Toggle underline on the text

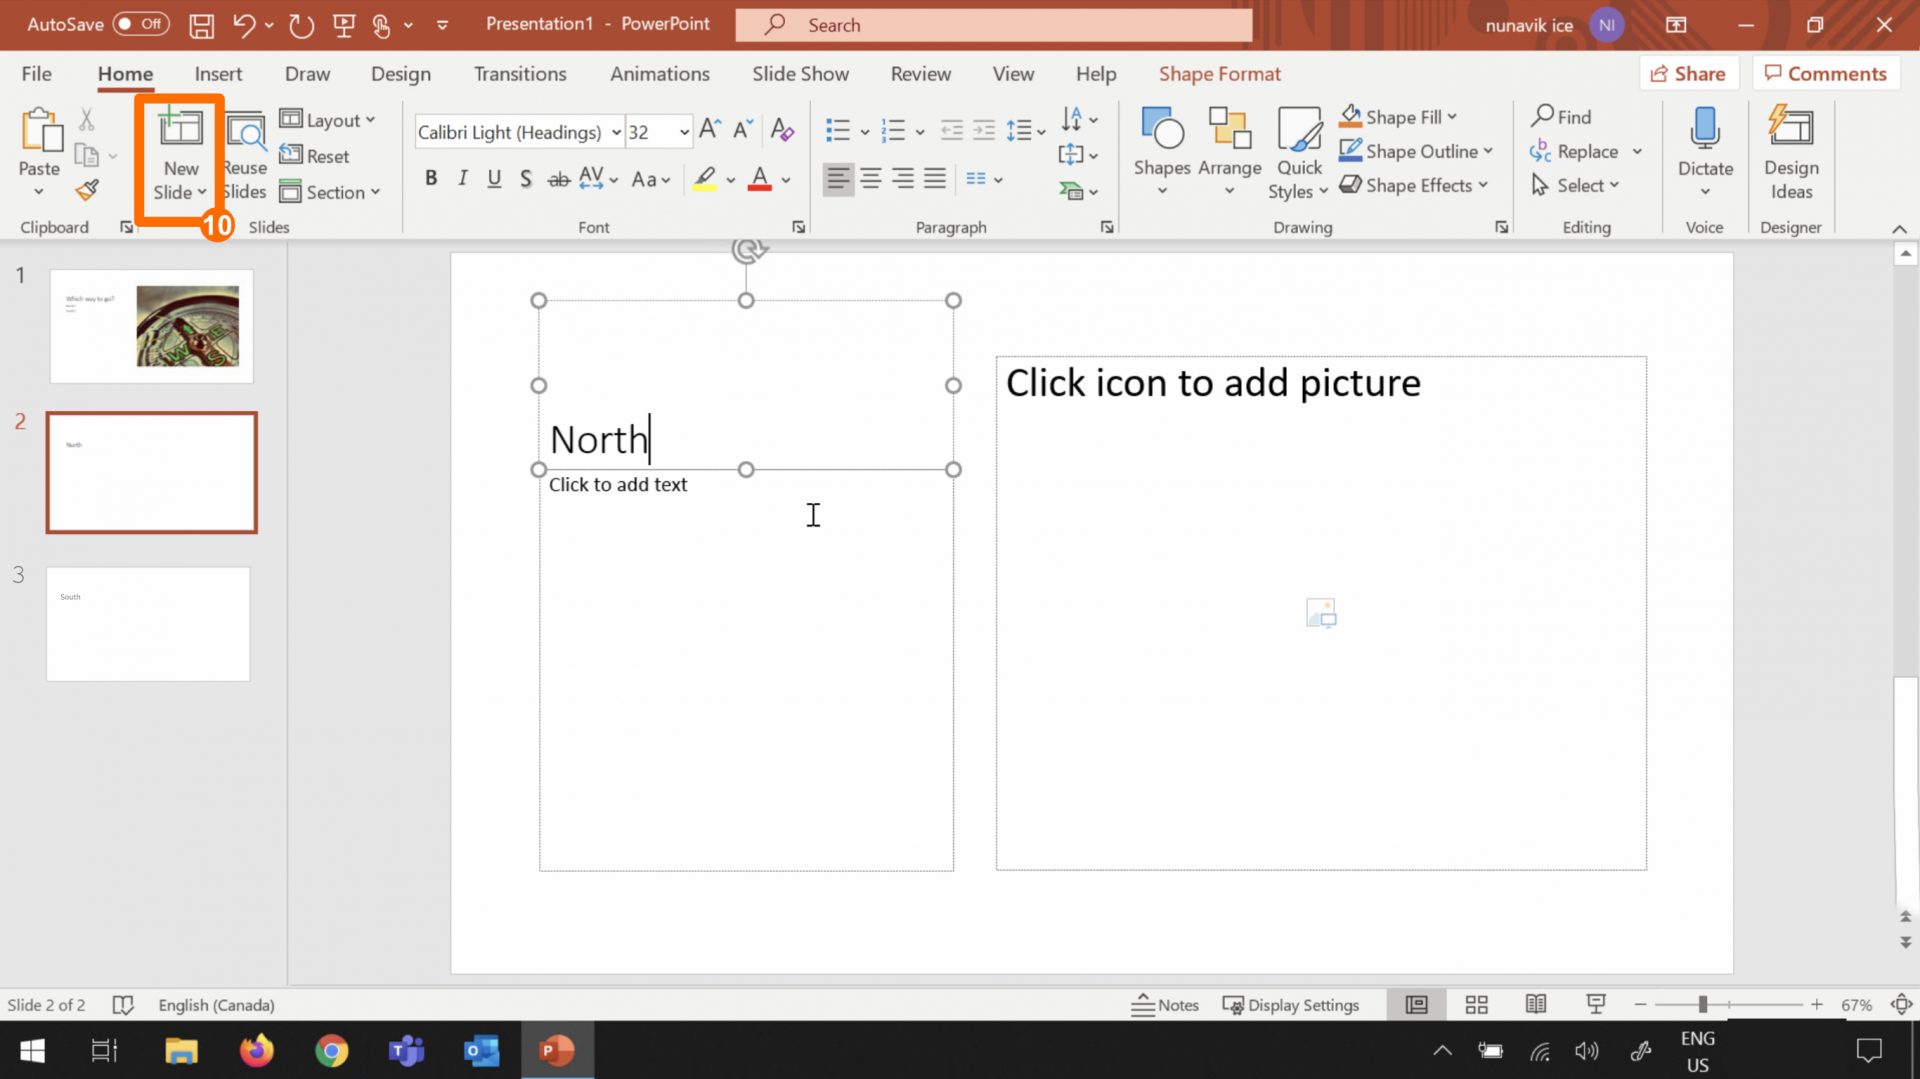click(x=494, y=178)
